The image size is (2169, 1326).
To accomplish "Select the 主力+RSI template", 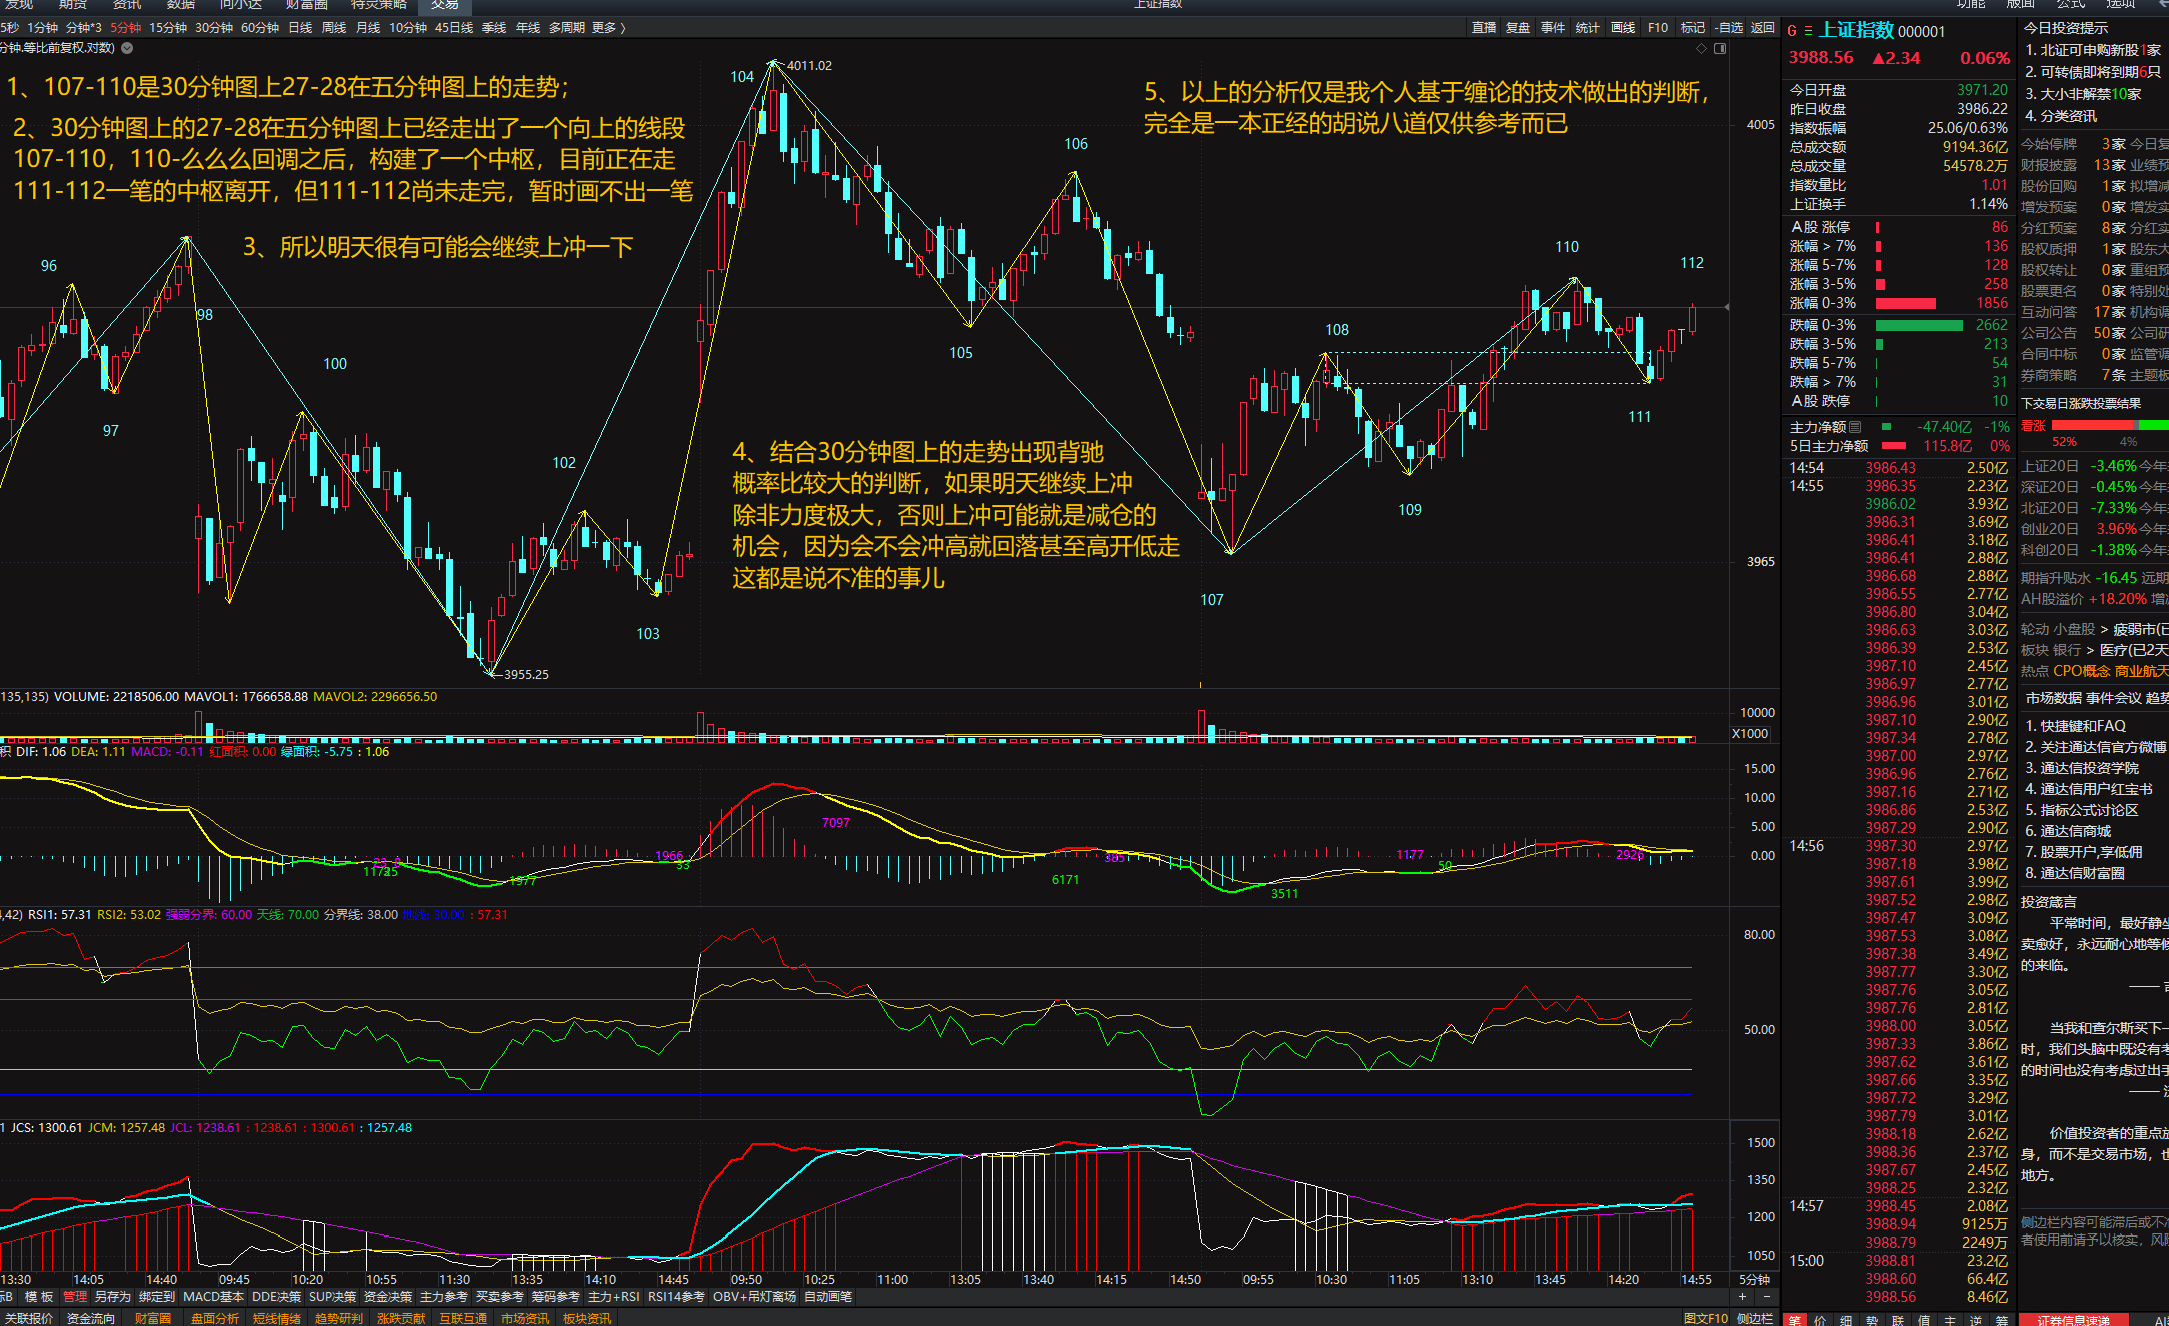I will 614,1297.
